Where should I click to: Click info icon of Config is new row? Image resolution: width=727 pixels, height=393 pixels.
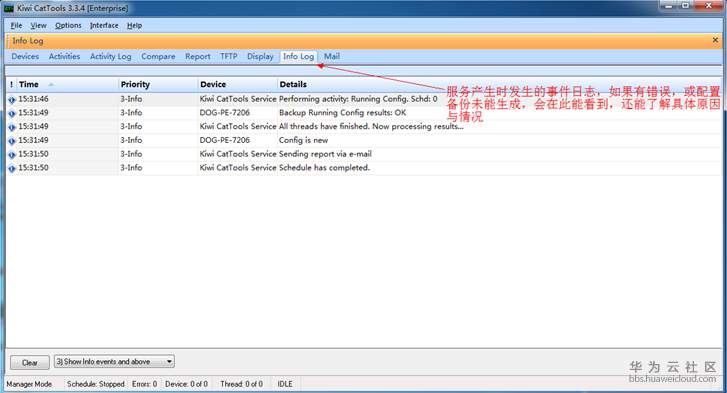[x=12, y=141]
